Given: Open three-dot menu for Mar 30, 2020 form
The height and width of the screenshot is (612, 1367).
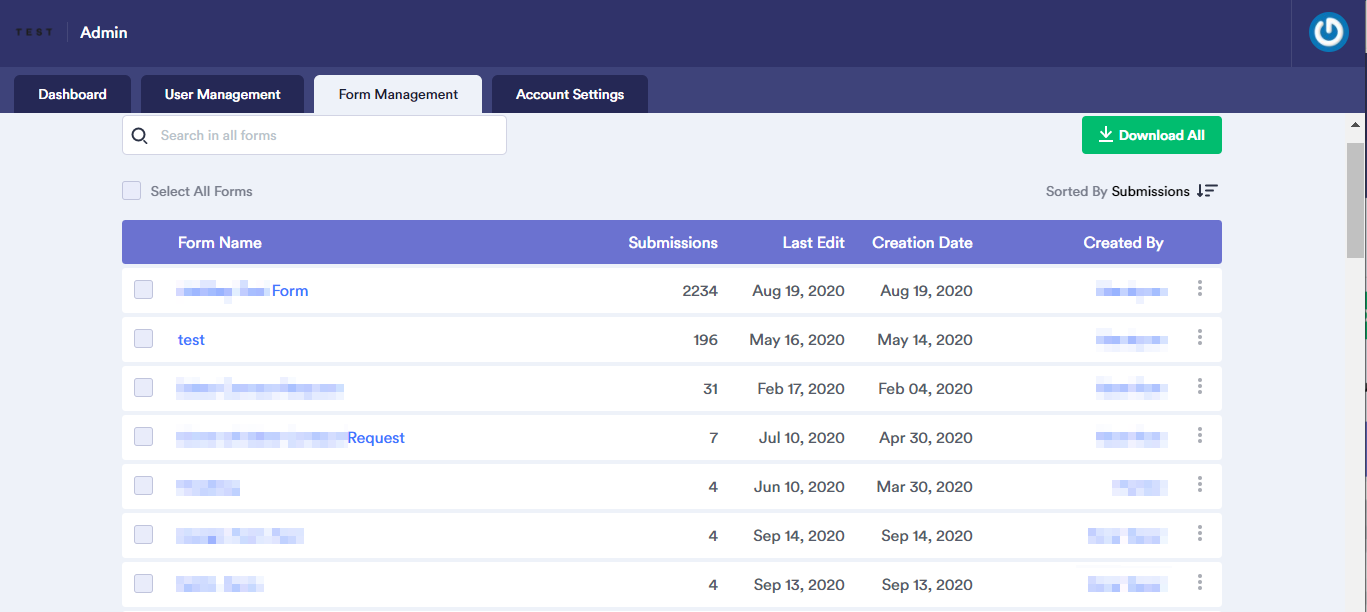Looking at the screenshot, I should coord(1199,485).
